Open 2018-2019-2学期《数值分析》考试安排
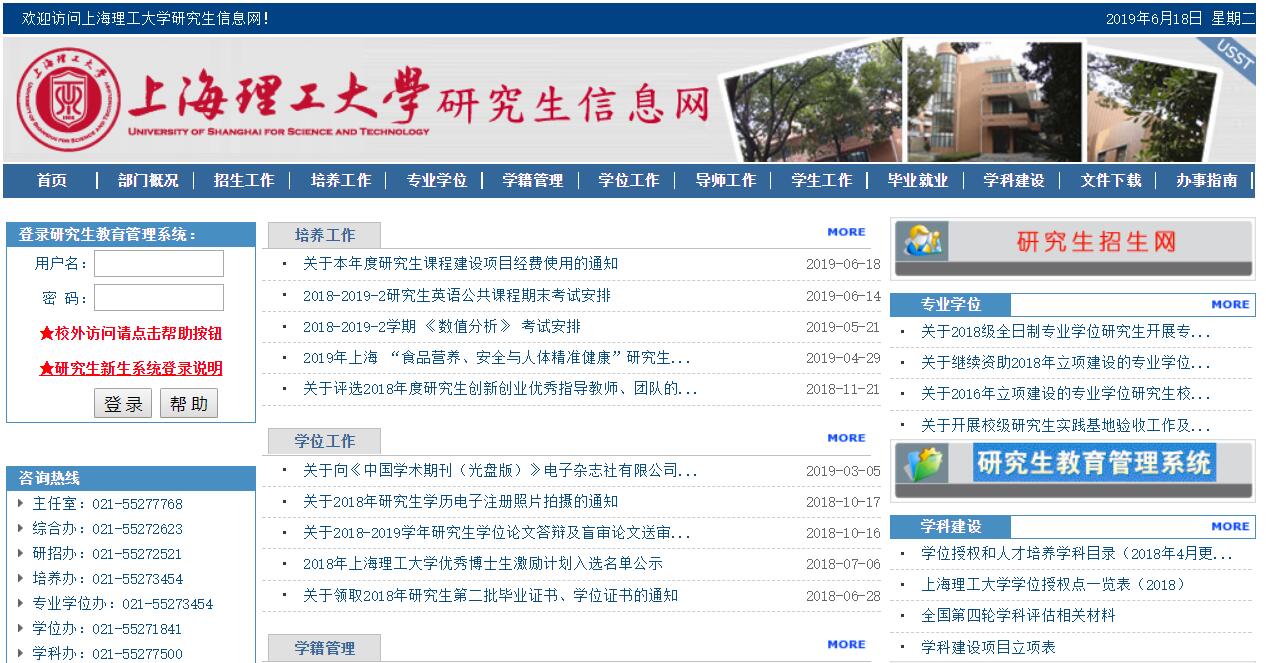 pos(442,327)
